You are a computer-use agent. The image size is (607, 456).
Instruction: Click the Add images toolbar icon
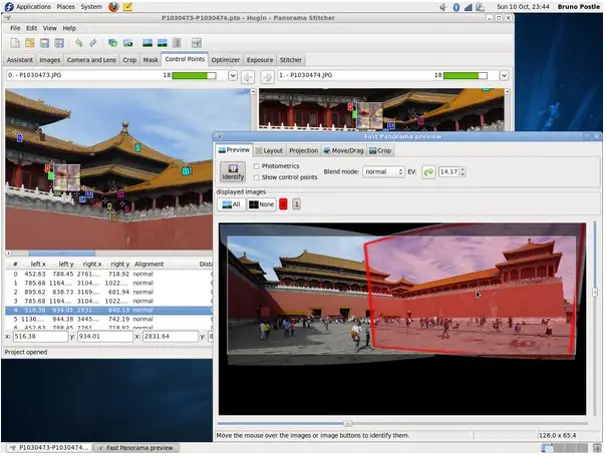(113, 43)
